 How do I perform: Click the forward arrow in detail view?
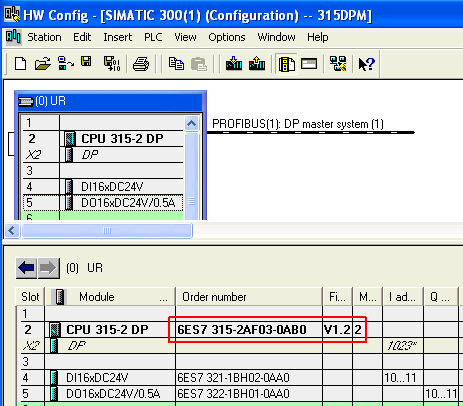[x=49, y=268]
